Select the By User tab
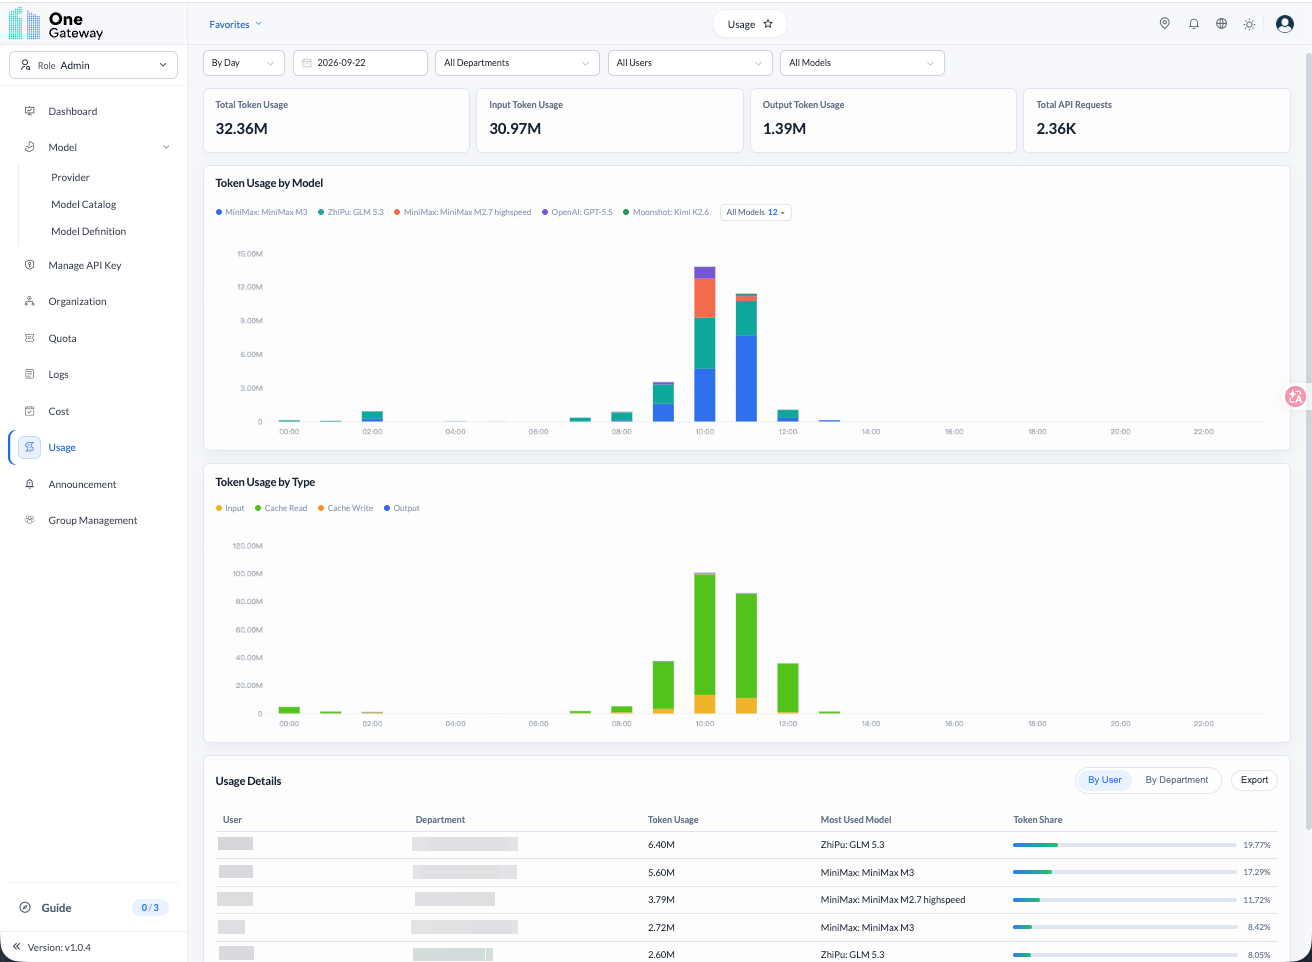 pyautogui.click(x=1105, y=780)
